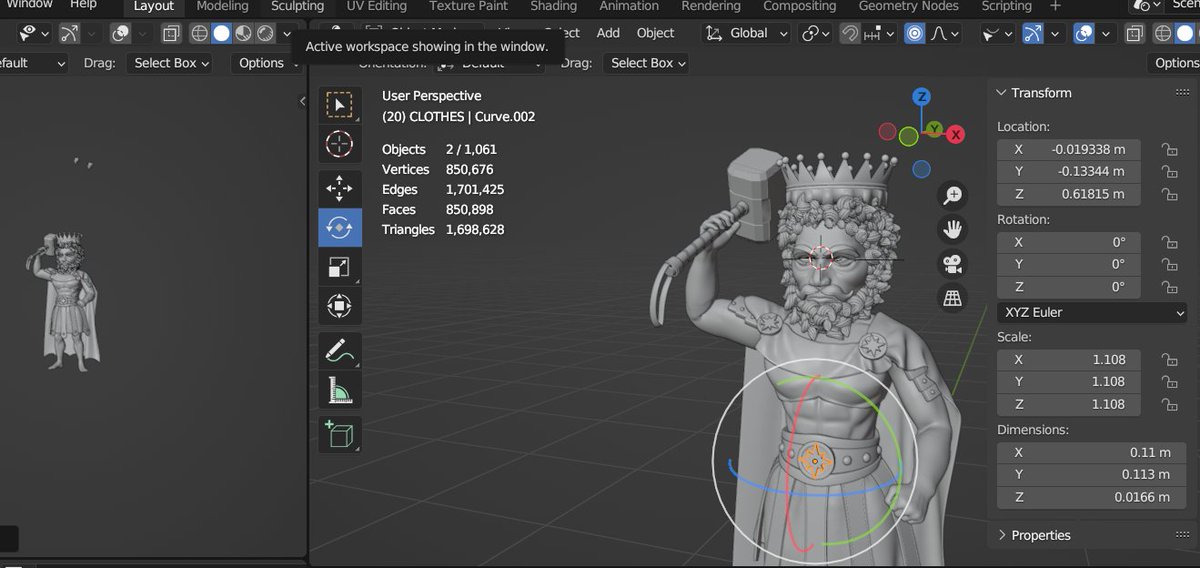
Task: Switch to the Geometry Nodes workspace
Action: [908, 6]
